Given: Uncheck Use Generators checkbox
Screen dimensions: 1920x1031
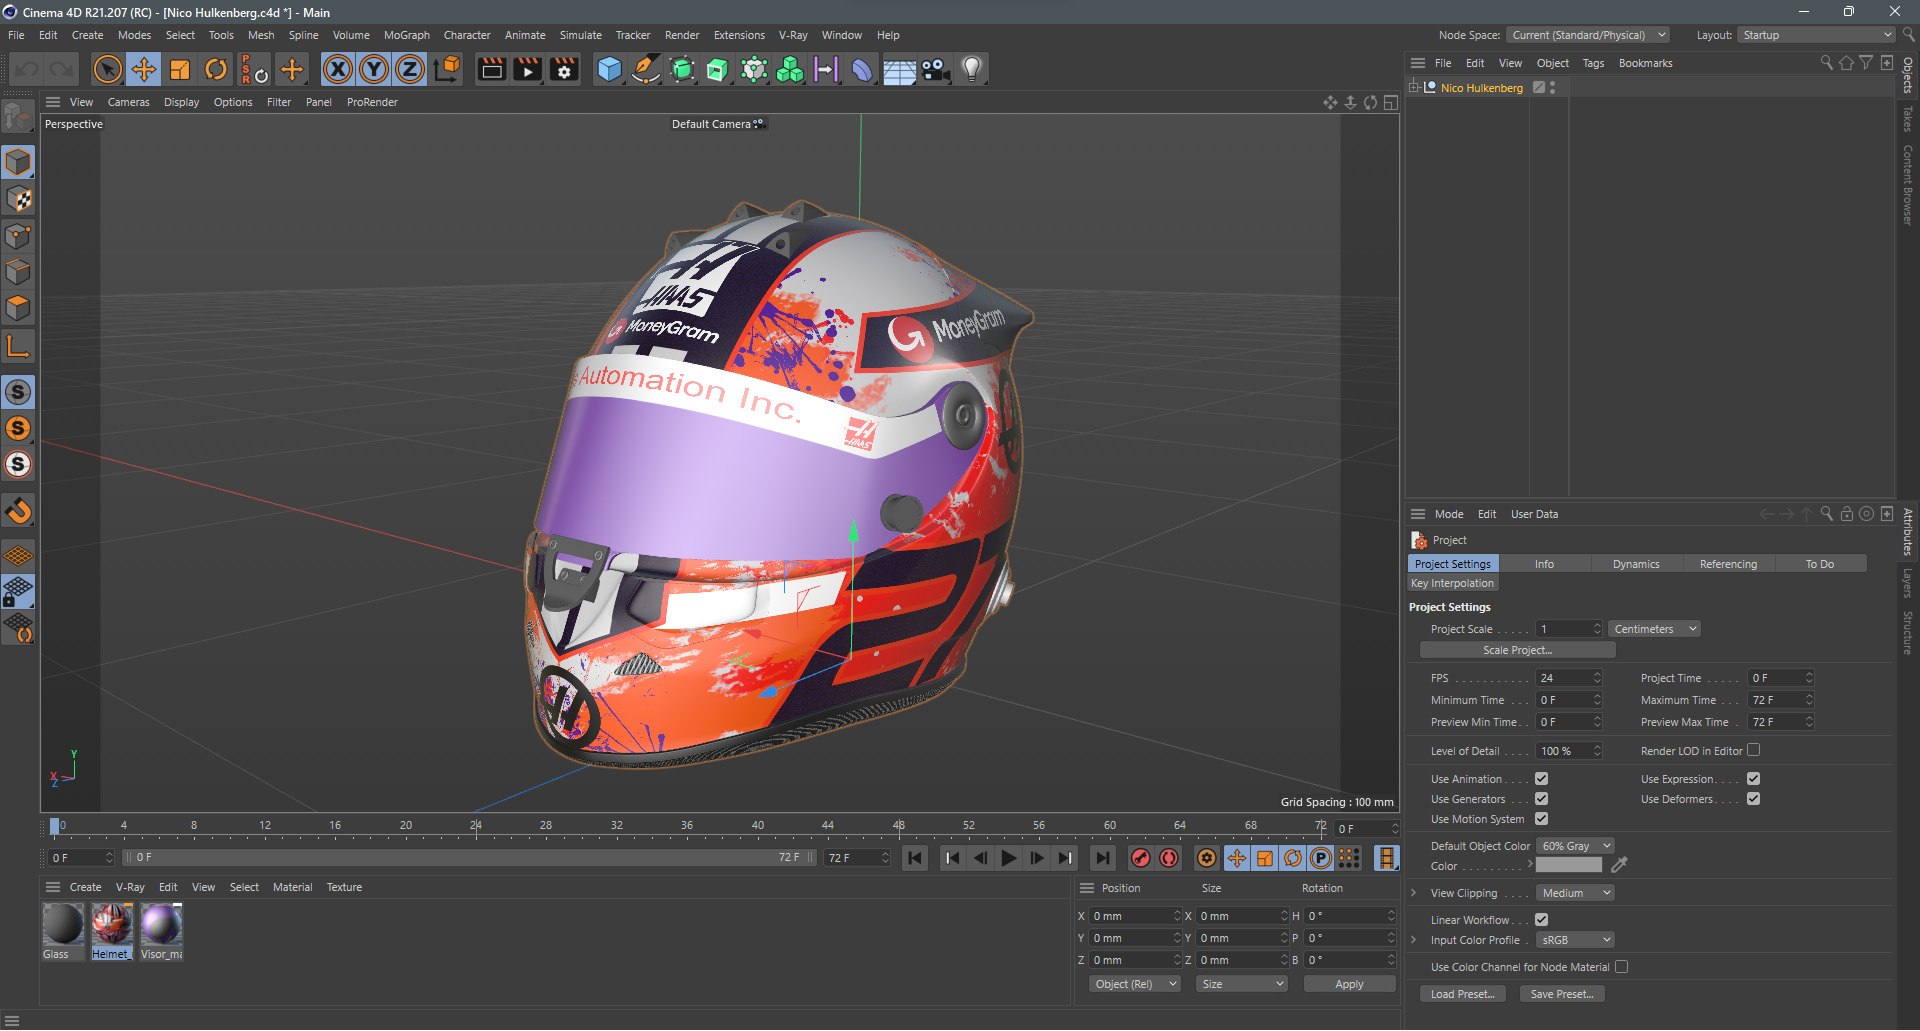Looking at the screenshot, I should click(x=1541, y=799).
